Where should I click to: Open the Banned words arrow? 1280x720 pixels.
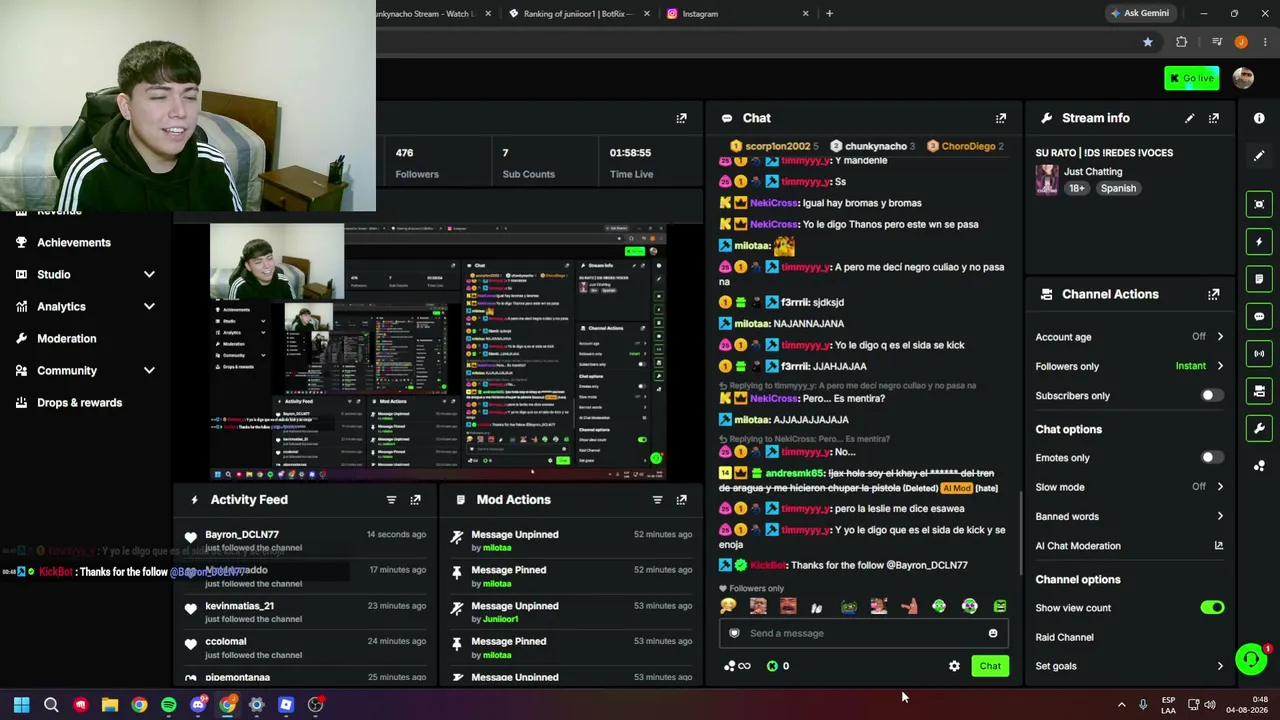pos(1220,517)
